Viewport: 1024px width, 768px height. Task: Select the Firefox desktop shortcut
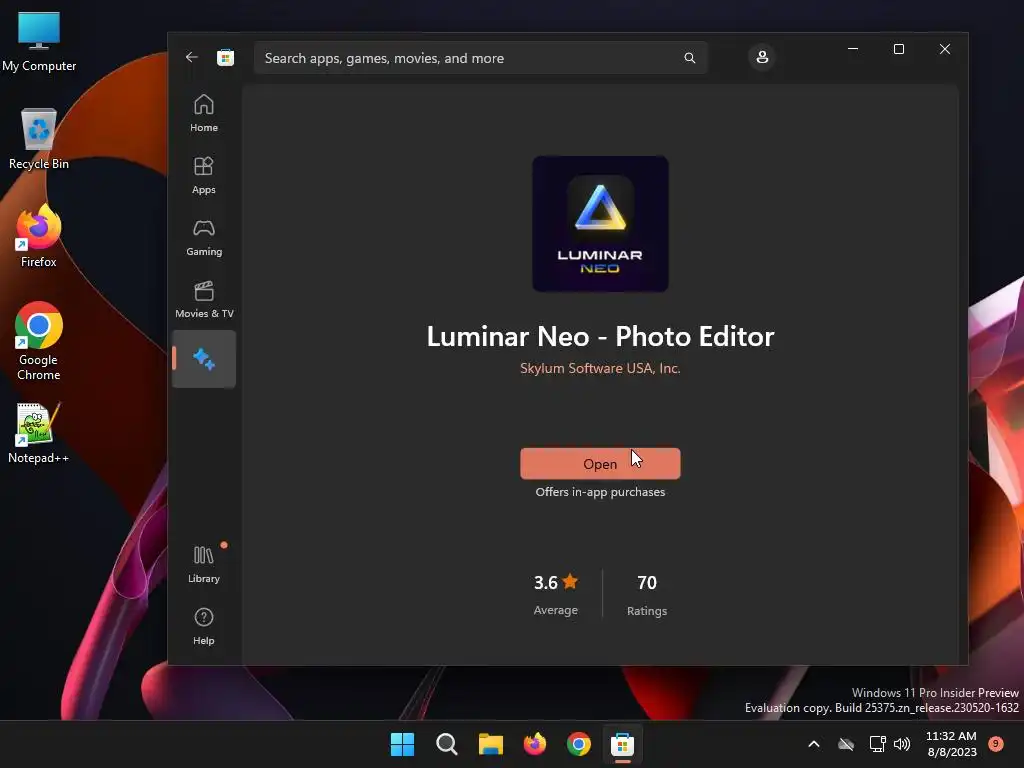39,236
